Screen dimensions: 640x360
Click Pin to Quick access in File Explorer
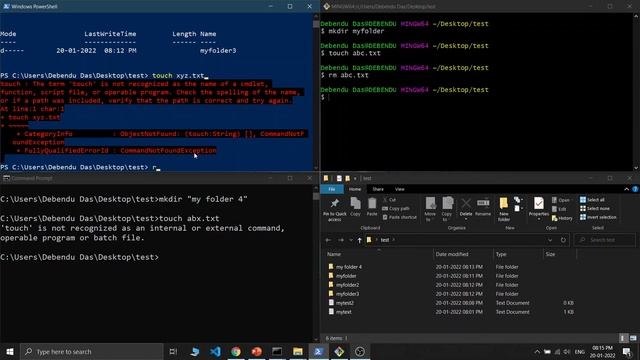[x=334, y=210]
